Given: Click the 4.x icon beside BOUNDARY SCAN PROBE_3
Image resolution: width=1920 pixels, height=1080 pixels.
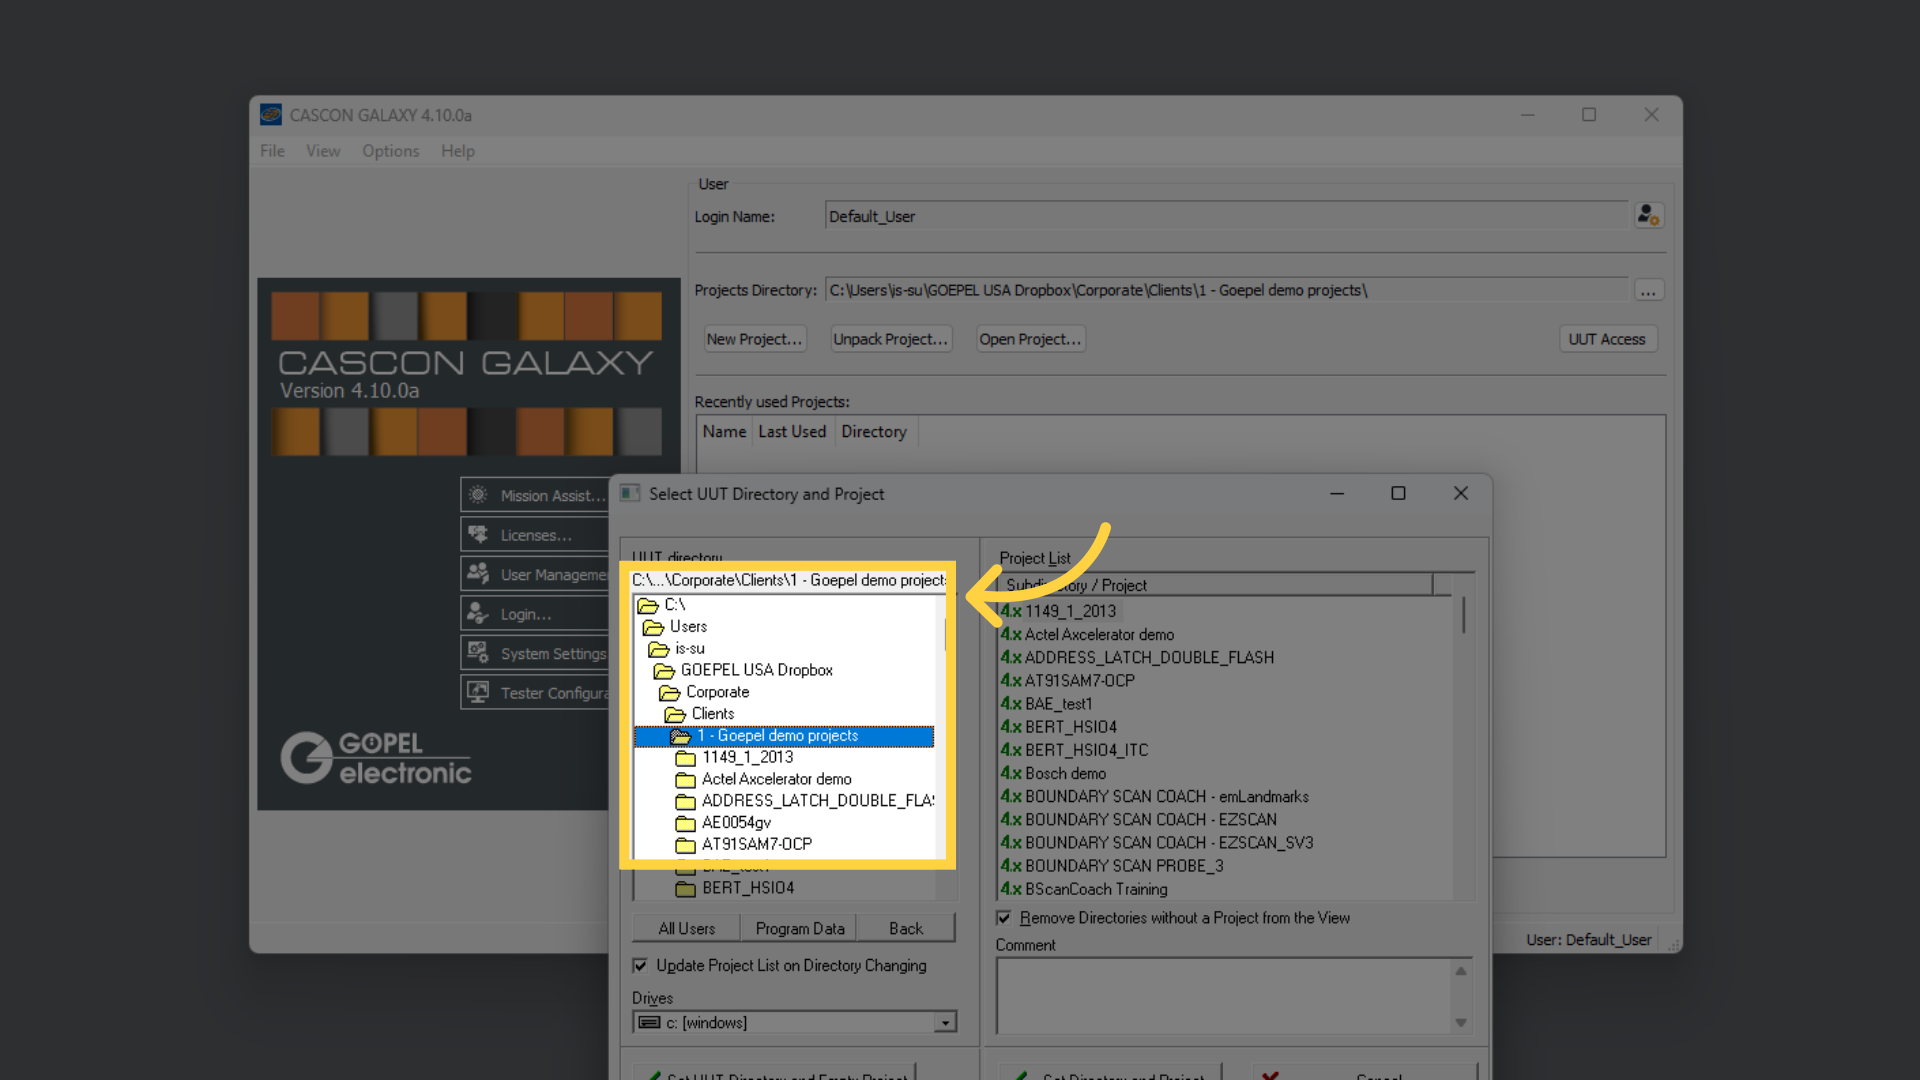Looking at the screenshot, I should pyautogui.click(x=1011, y=866).
